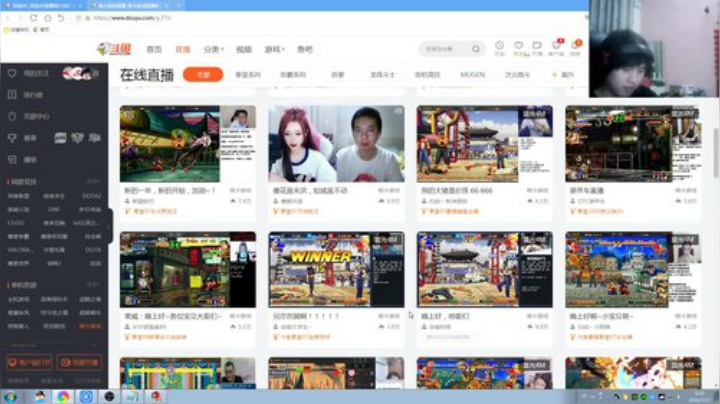The image size is (720, 404).
Task: Open the VALORA... link in sidebar
Action: coord(19,250)
